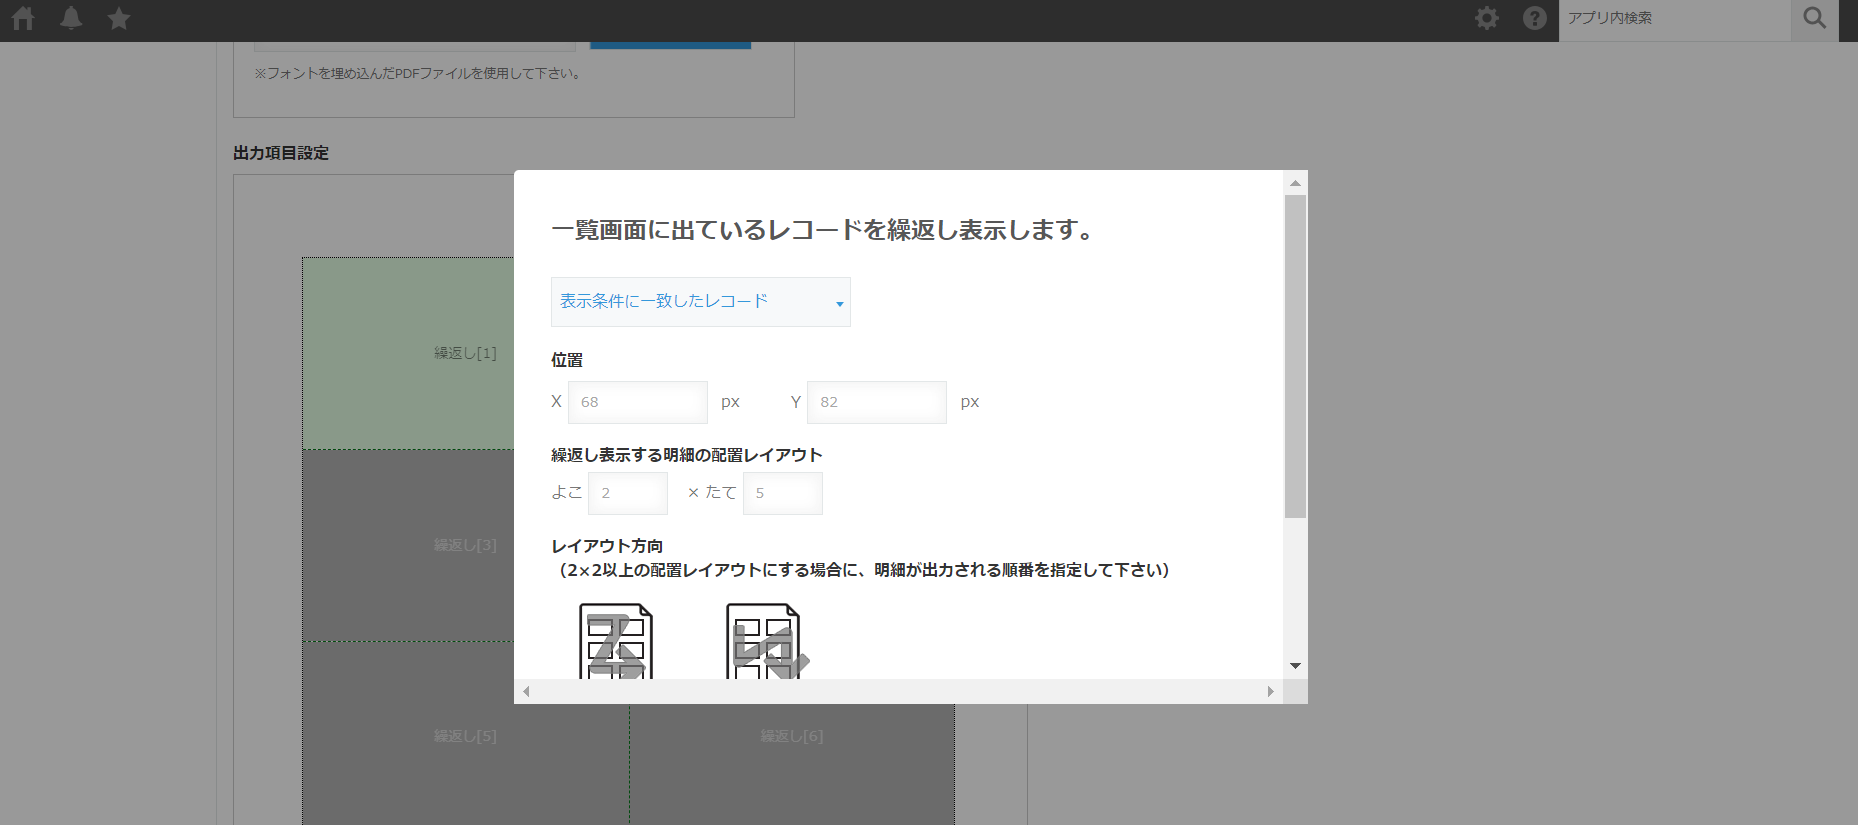Click dialog vertical scrollbar down arrow
This screenshot has height=825, width=1858.
(x=1295, y=666)
